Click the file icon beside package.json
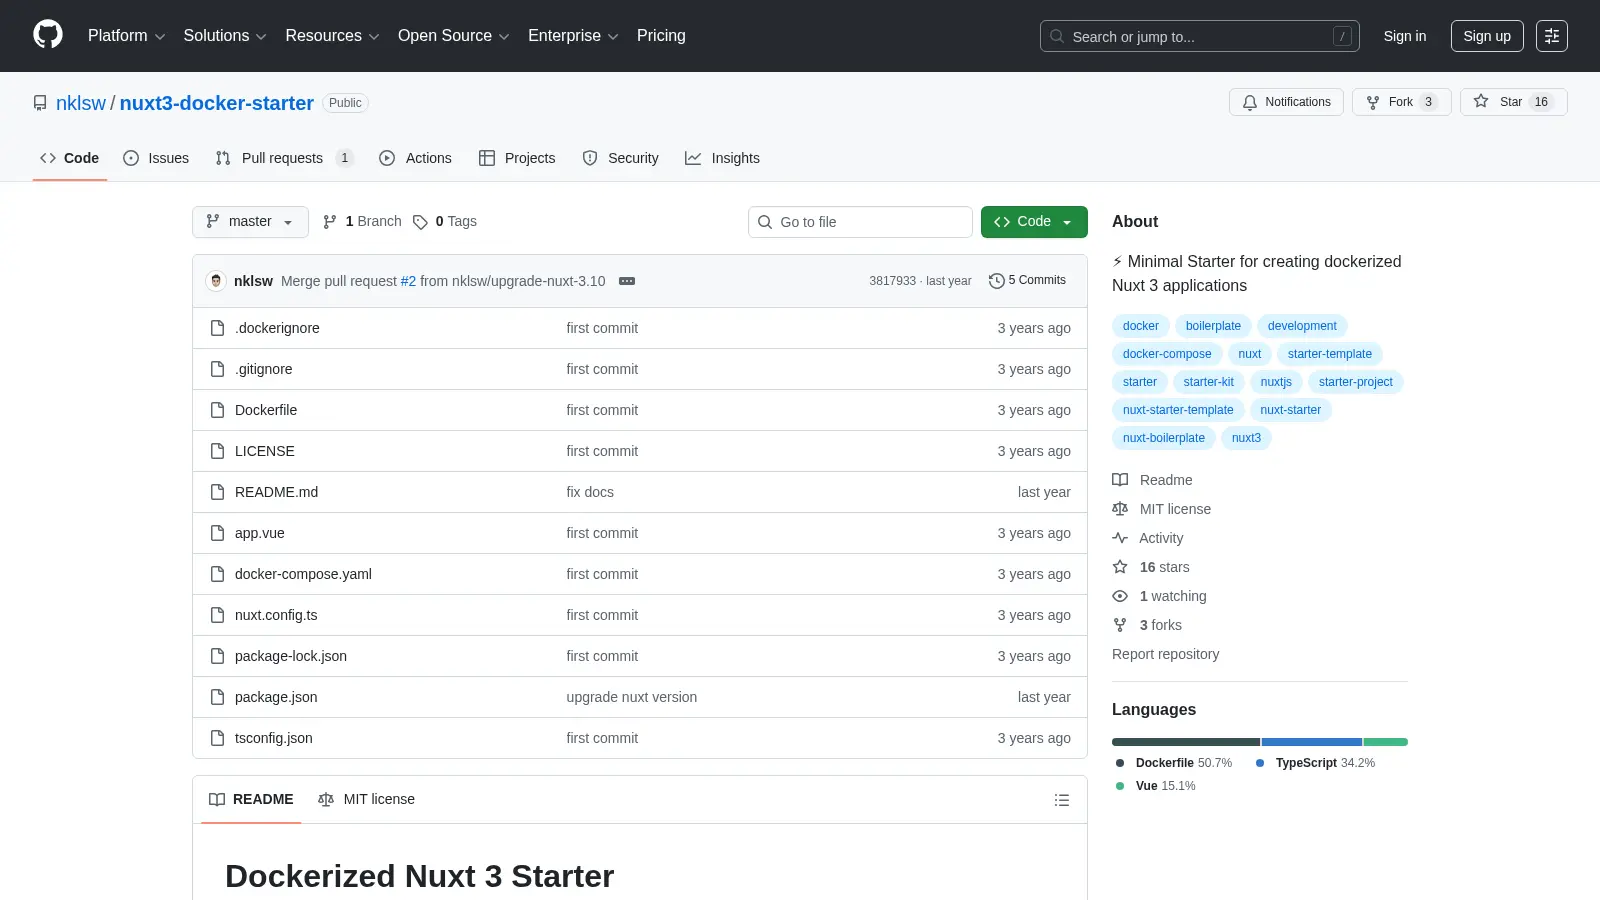Viewport: 1600px width, 900px height. 217,697
